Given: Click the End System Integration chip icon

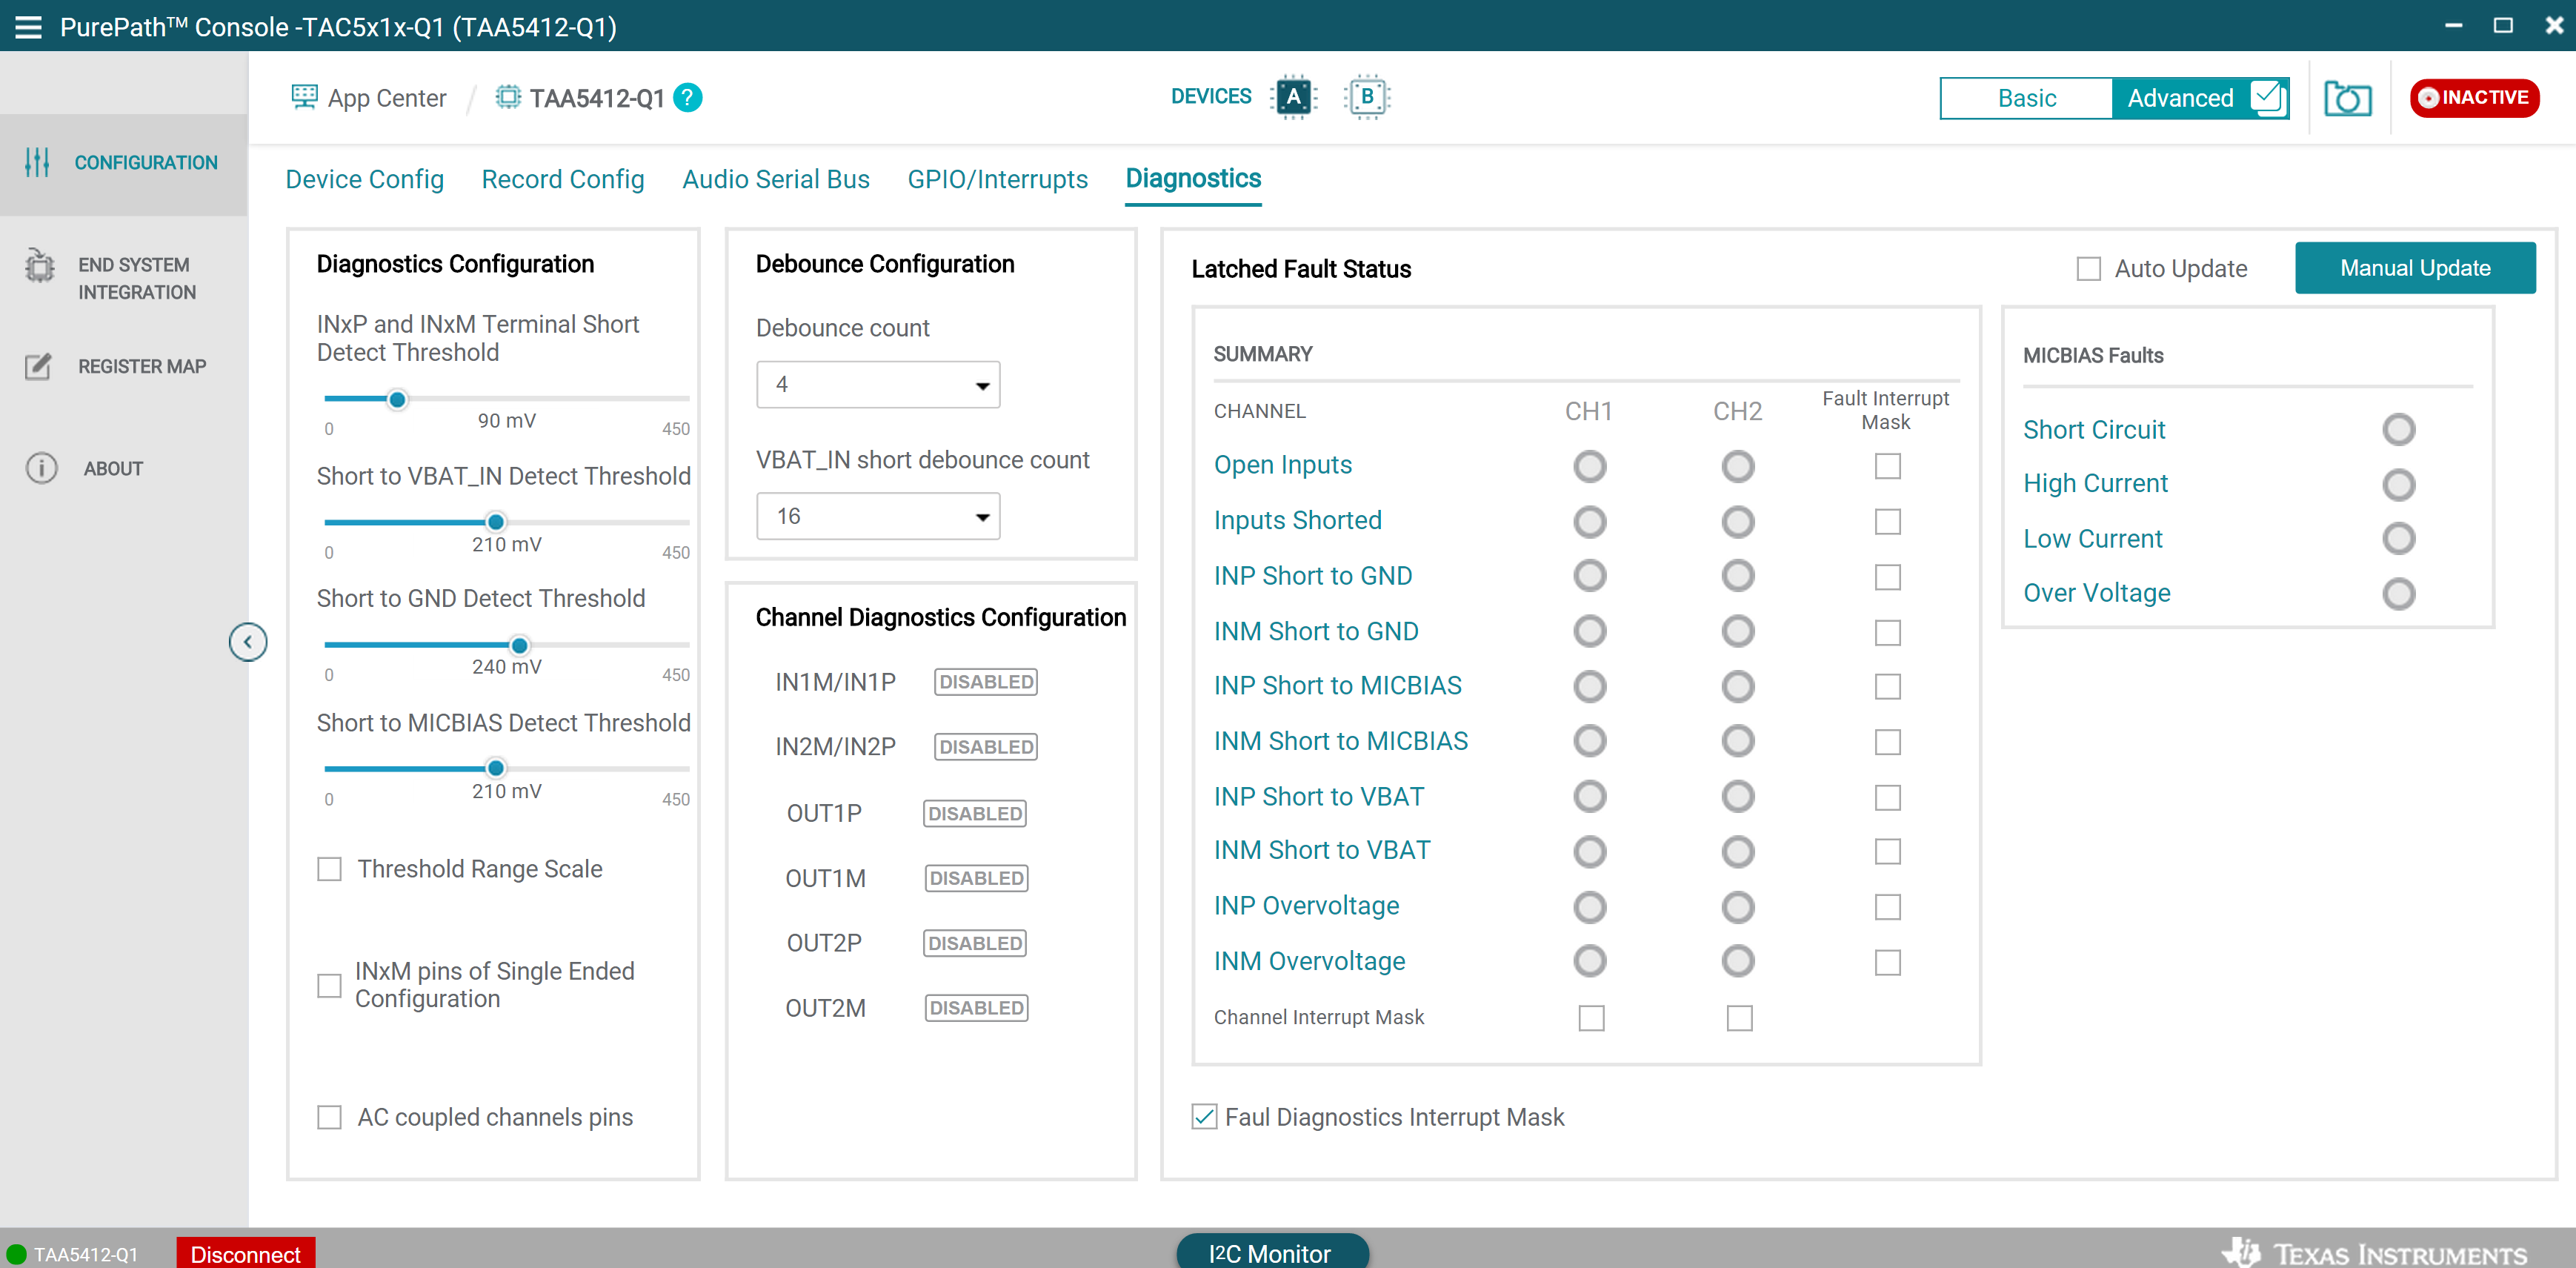Looking at the screenshot, I should coord(40,266).
